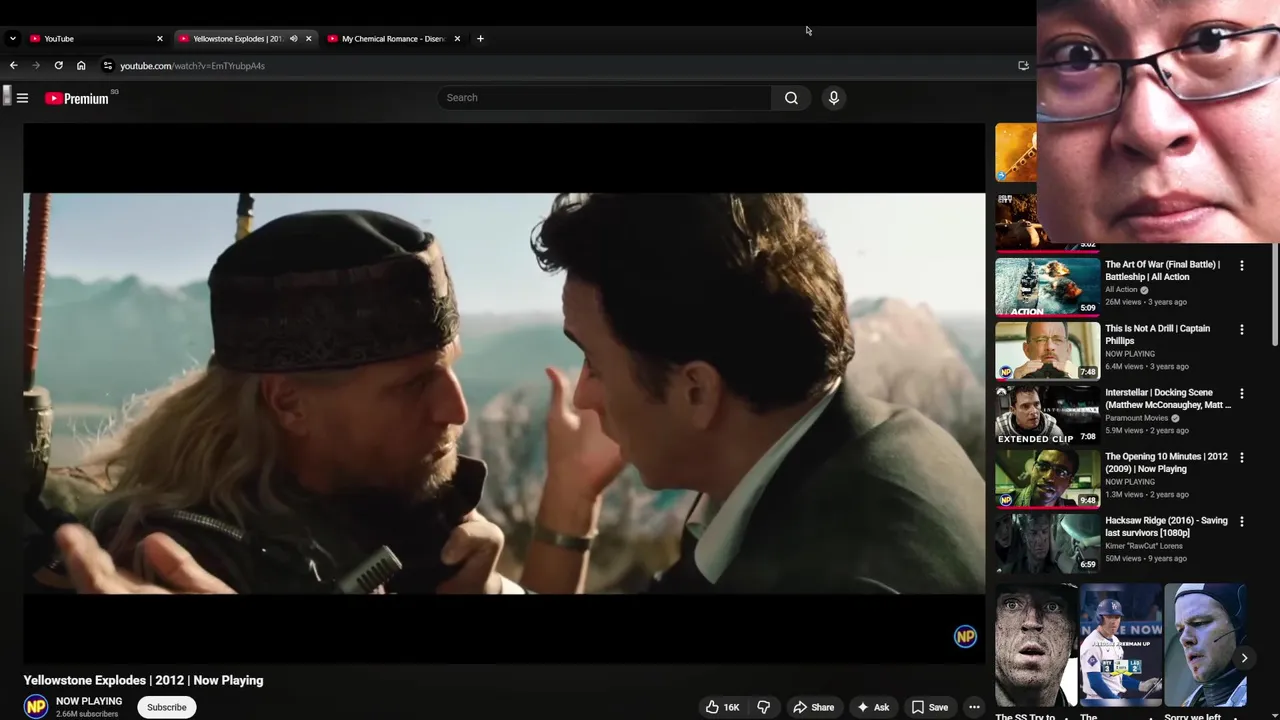The image size is (1280, 720).
Task: Switch to the YouTube tab
Action: (96, 38)
